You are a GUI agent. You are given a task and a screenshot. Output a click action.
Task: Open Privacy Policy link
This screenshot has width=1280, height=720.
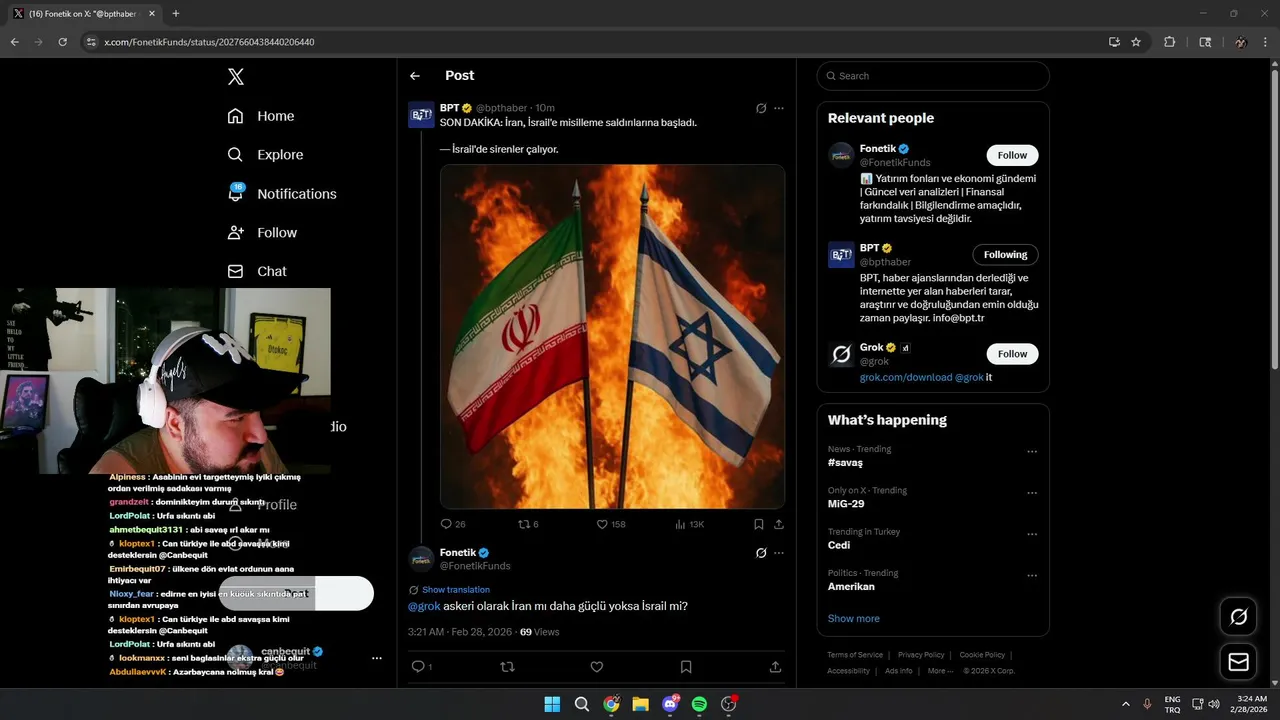tap(921, 655)
